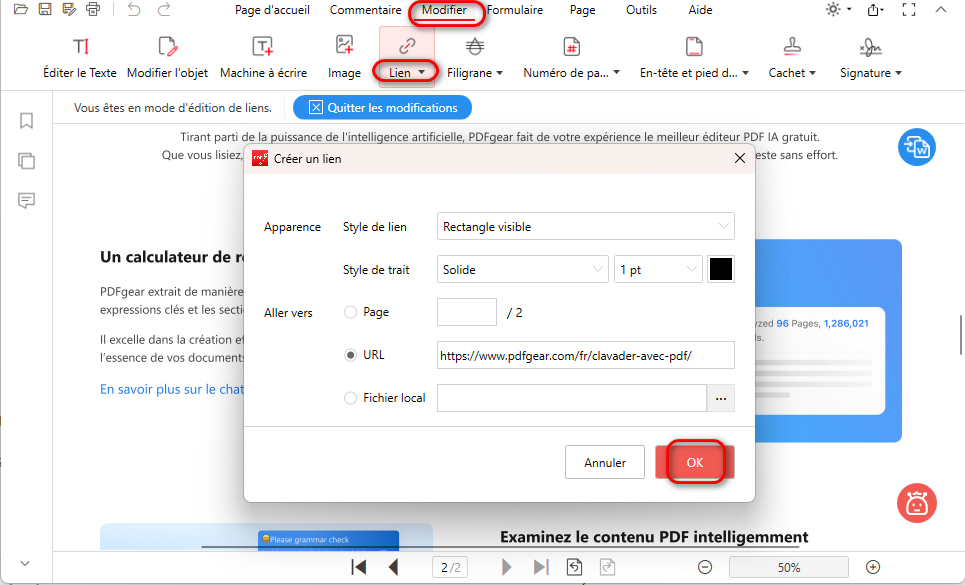Select the Fichier local radio button
The image size is (965, 585).
350,398
